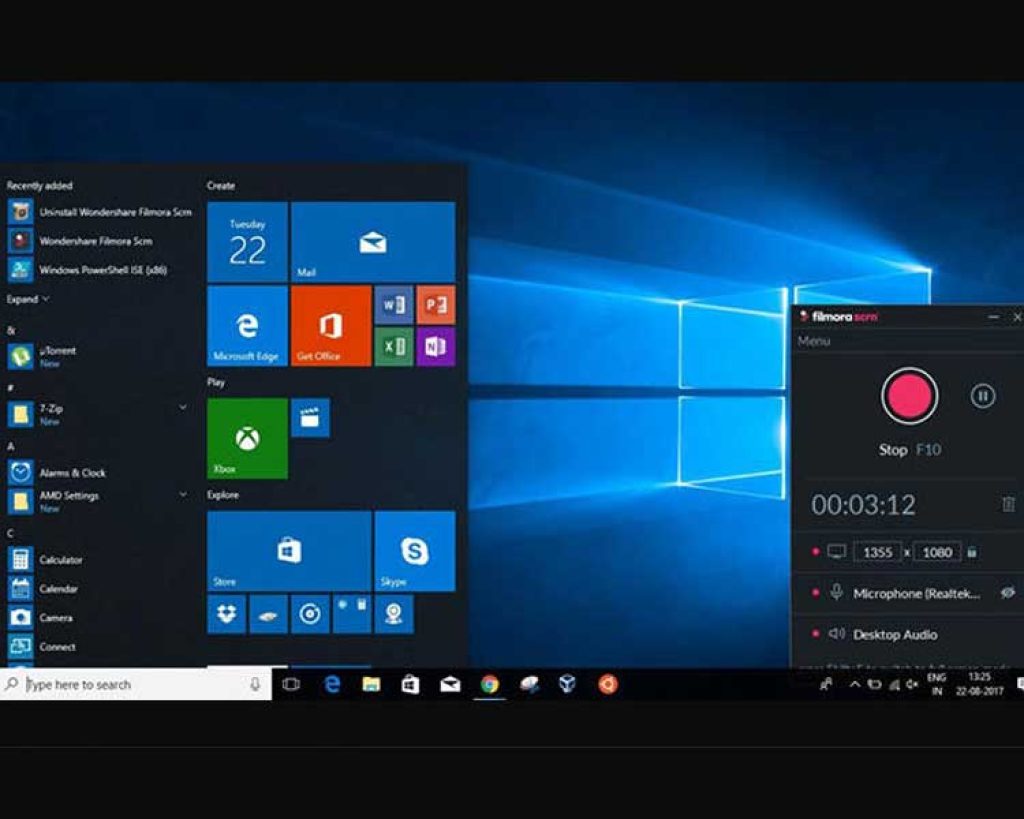Open Calculator from the app list
Image resolution: width=1024 pixels, height=819 pixels.
pos(60,560)
